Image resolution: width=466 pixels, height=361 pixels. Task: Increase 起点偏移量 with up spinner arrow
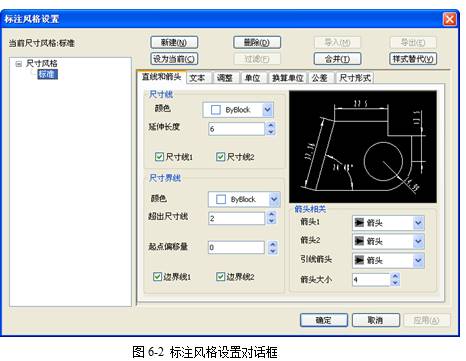pos(273,244)
